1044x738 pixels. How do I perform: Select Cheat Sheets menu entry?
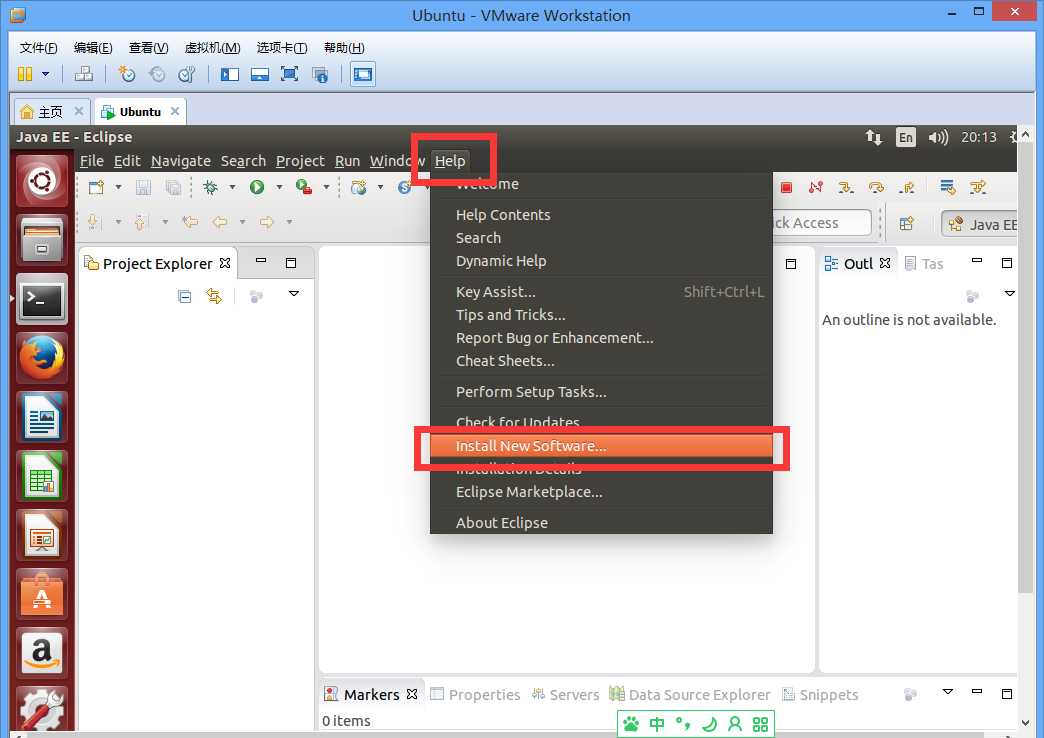(601, 361)
